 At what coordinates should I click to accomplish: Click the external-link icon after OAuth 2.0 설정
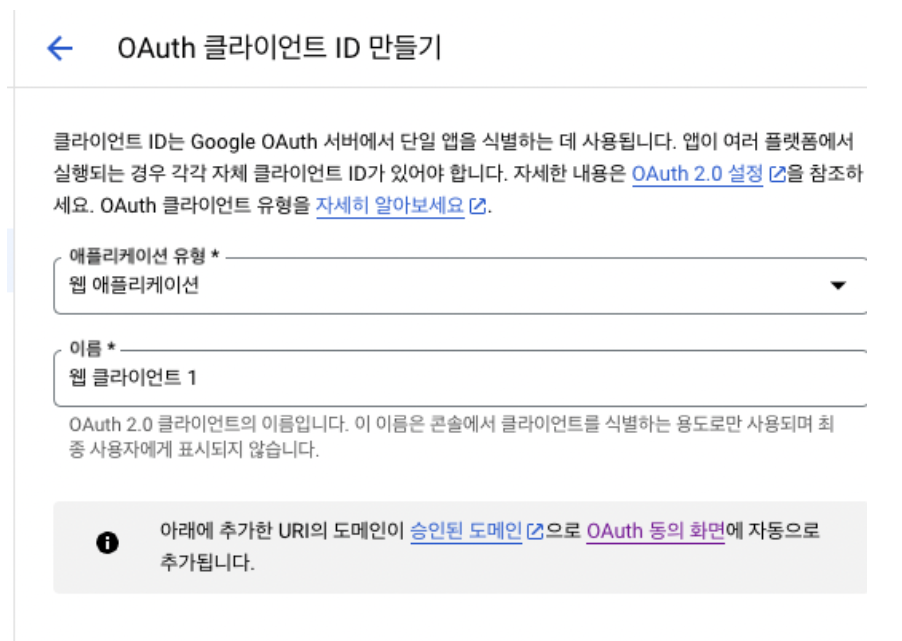pos(777,174)
